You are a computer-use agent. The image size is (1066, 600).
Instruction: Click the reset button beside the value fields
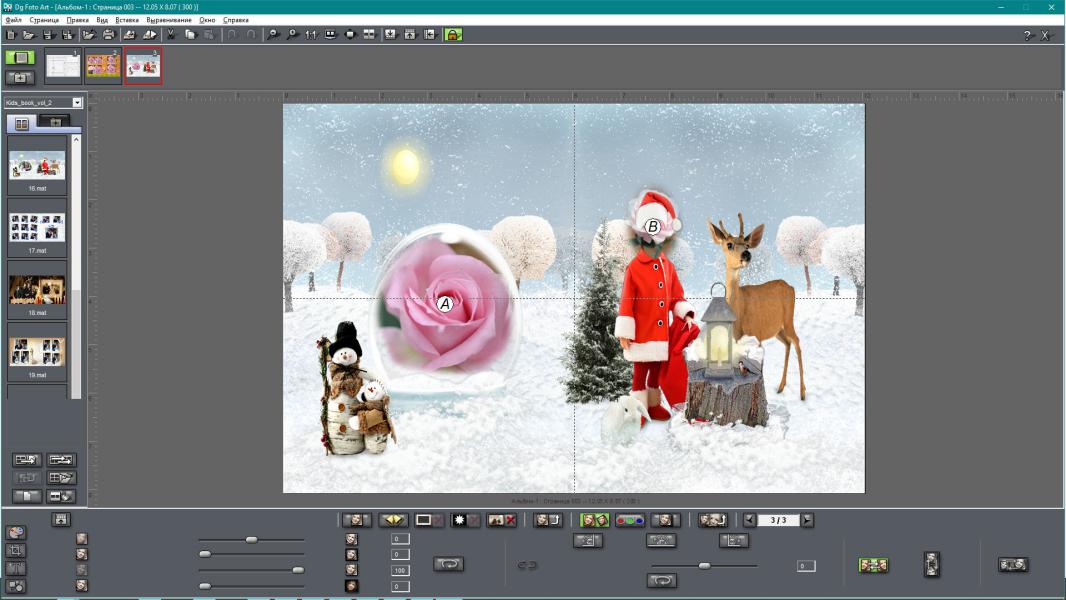point(448,564)
